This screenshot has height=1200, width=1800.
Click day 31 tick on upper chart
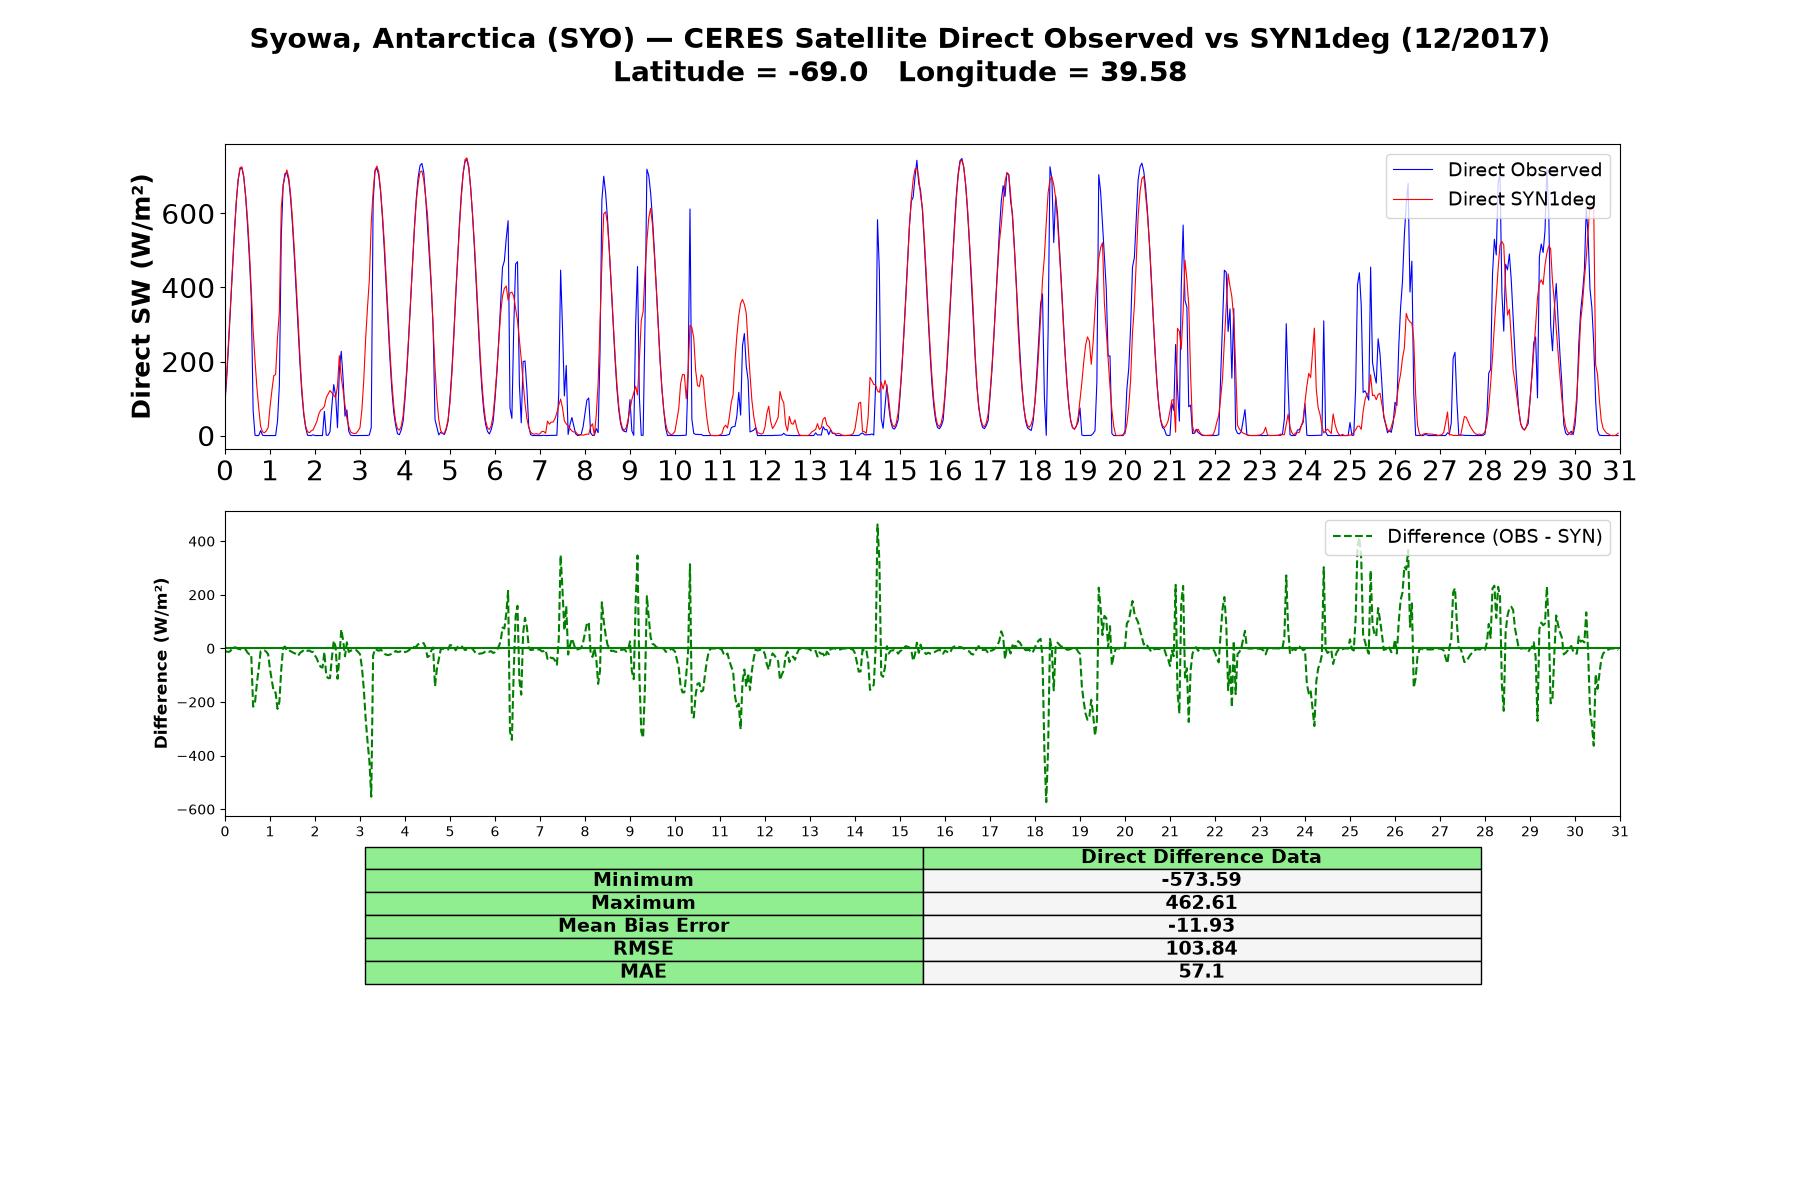pyautogui.click(x=1620, y=470)
